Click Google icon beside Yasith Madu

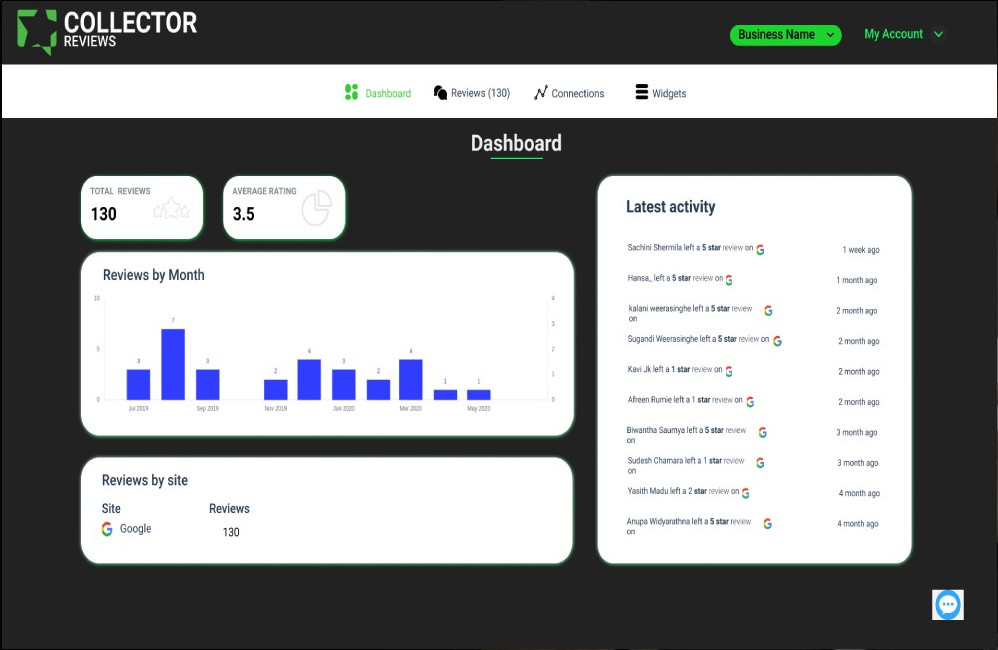[x=745, y=493]
